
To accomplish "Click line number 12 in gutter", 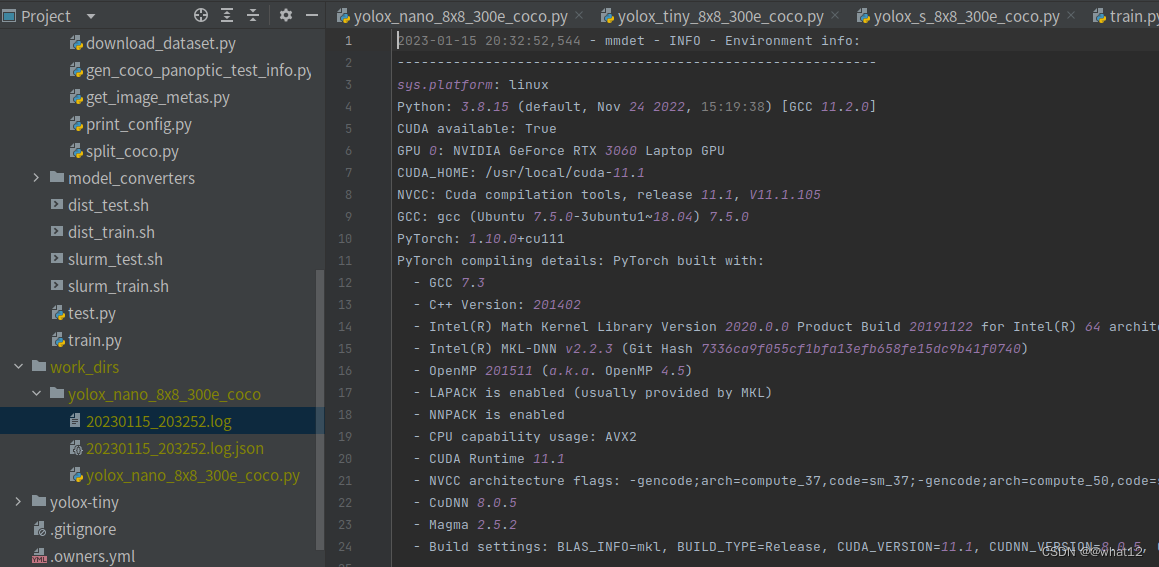I will click(345, 282).
